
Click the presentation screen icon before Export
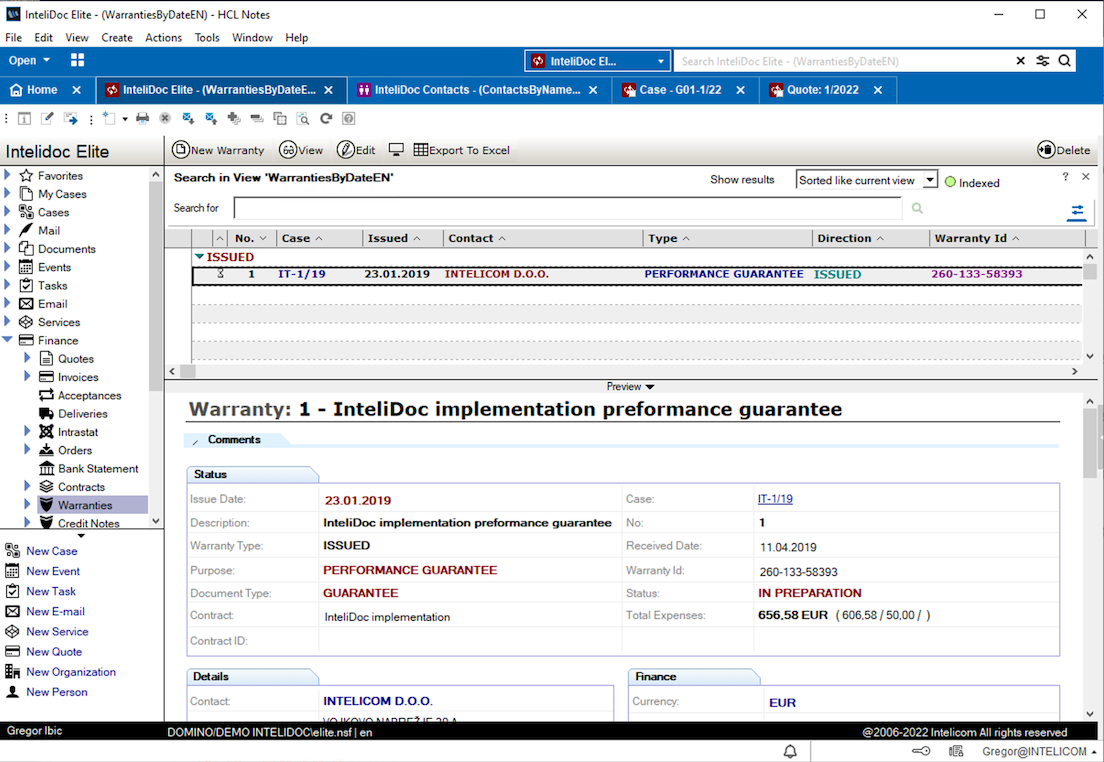click(x=396, y=149)
